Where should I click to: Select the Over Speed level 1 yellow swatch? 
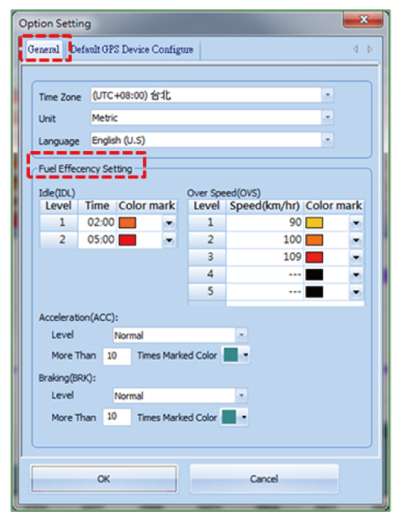pyautogui.click(x=314, y=223)
